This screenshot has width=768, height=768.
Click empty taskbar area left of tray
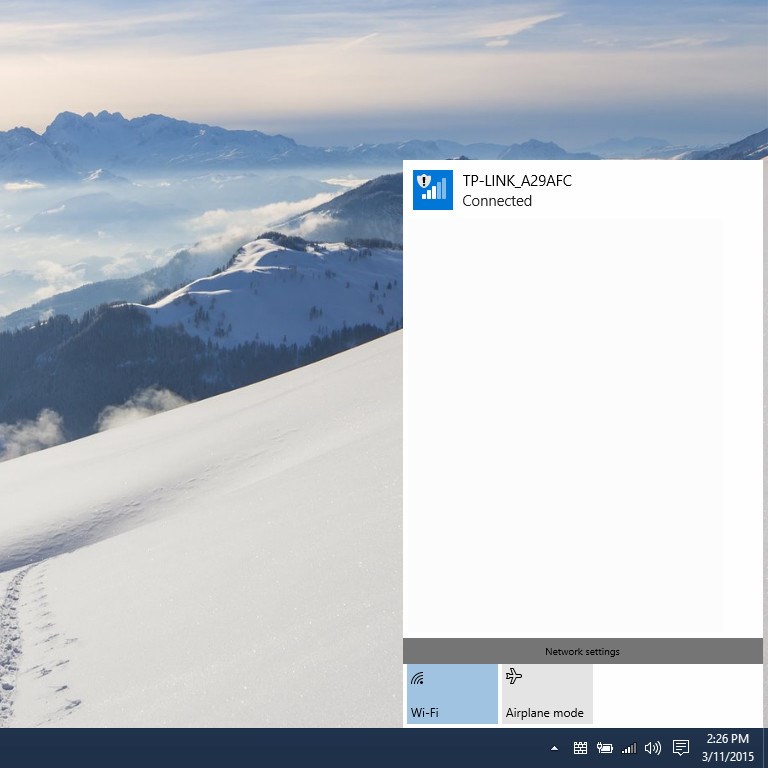point(270,748)
